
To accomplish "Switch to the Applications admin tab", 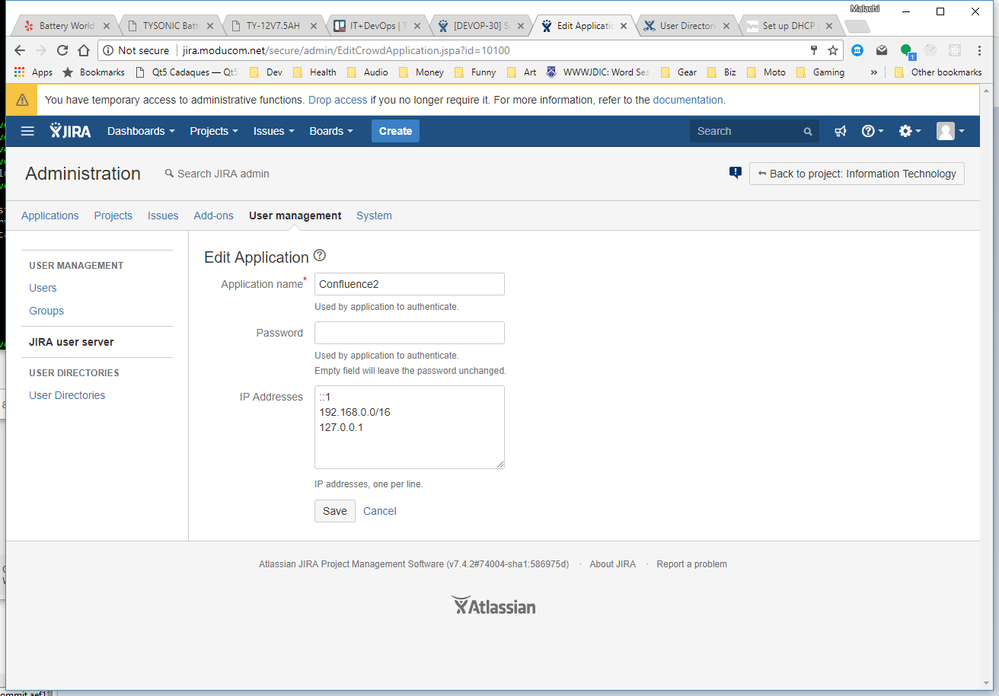I will click(x=50, y=215).
